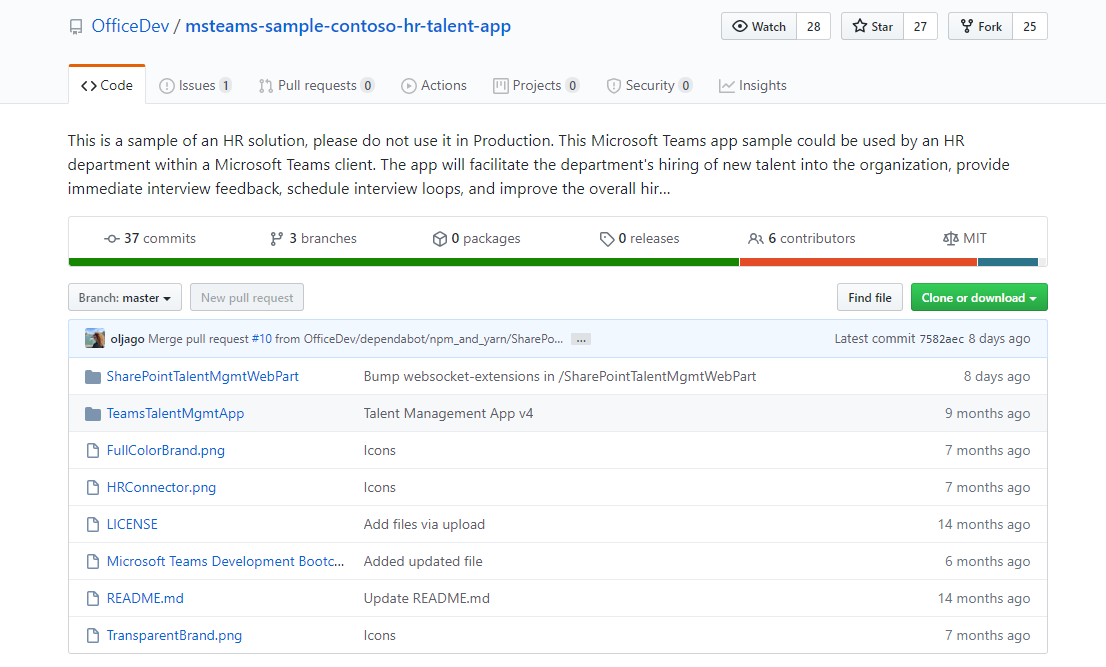The height and width of the screenshot is (667, 1106).
Task: Click the file icon beside HRConnector.png
Action: (92, 488)
